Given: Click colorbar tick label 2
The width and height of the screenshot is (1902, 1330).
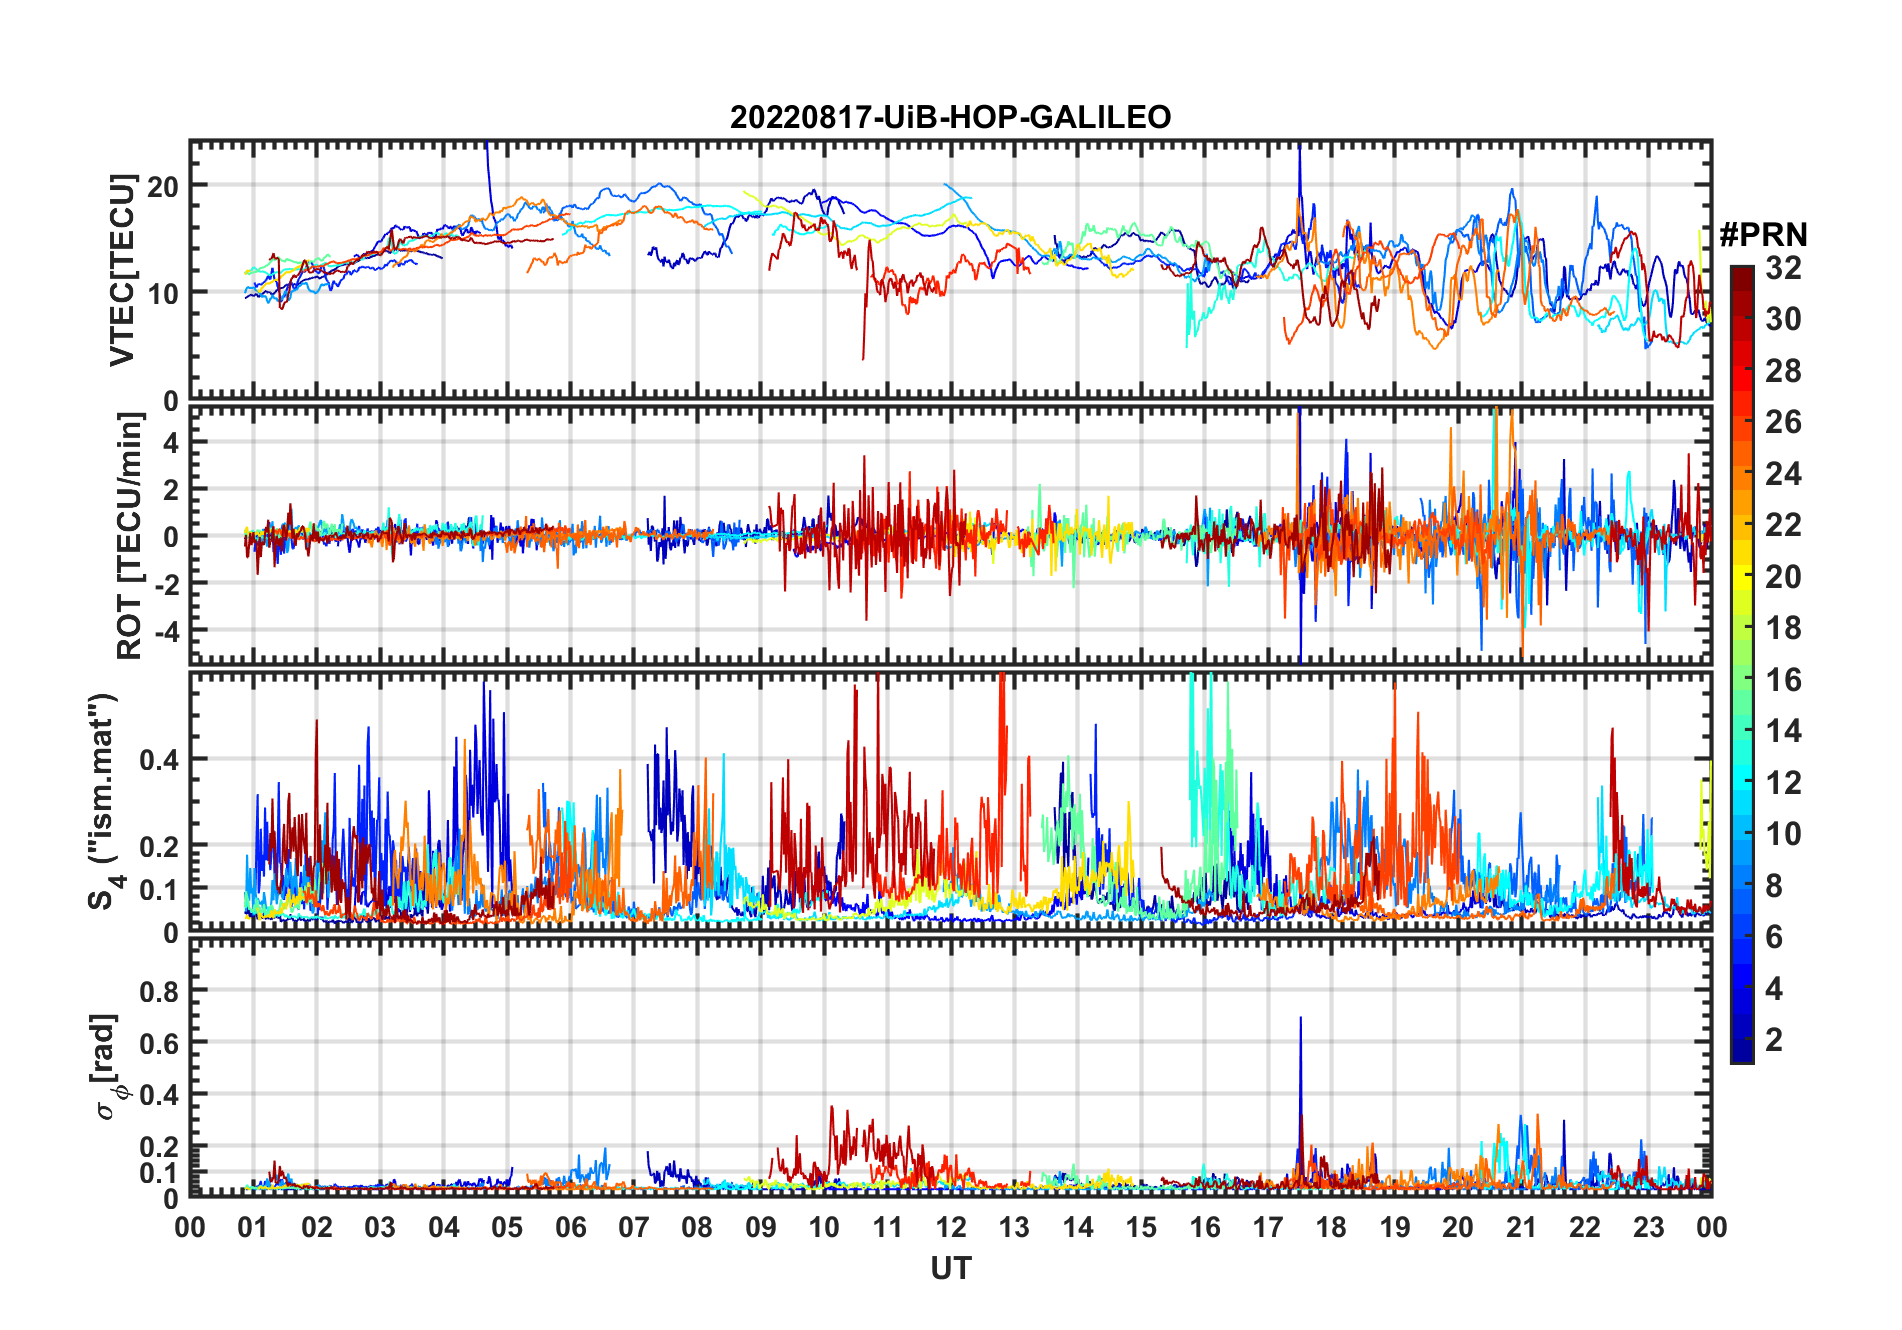Looking at the screenshot, I should 1774,1039.
